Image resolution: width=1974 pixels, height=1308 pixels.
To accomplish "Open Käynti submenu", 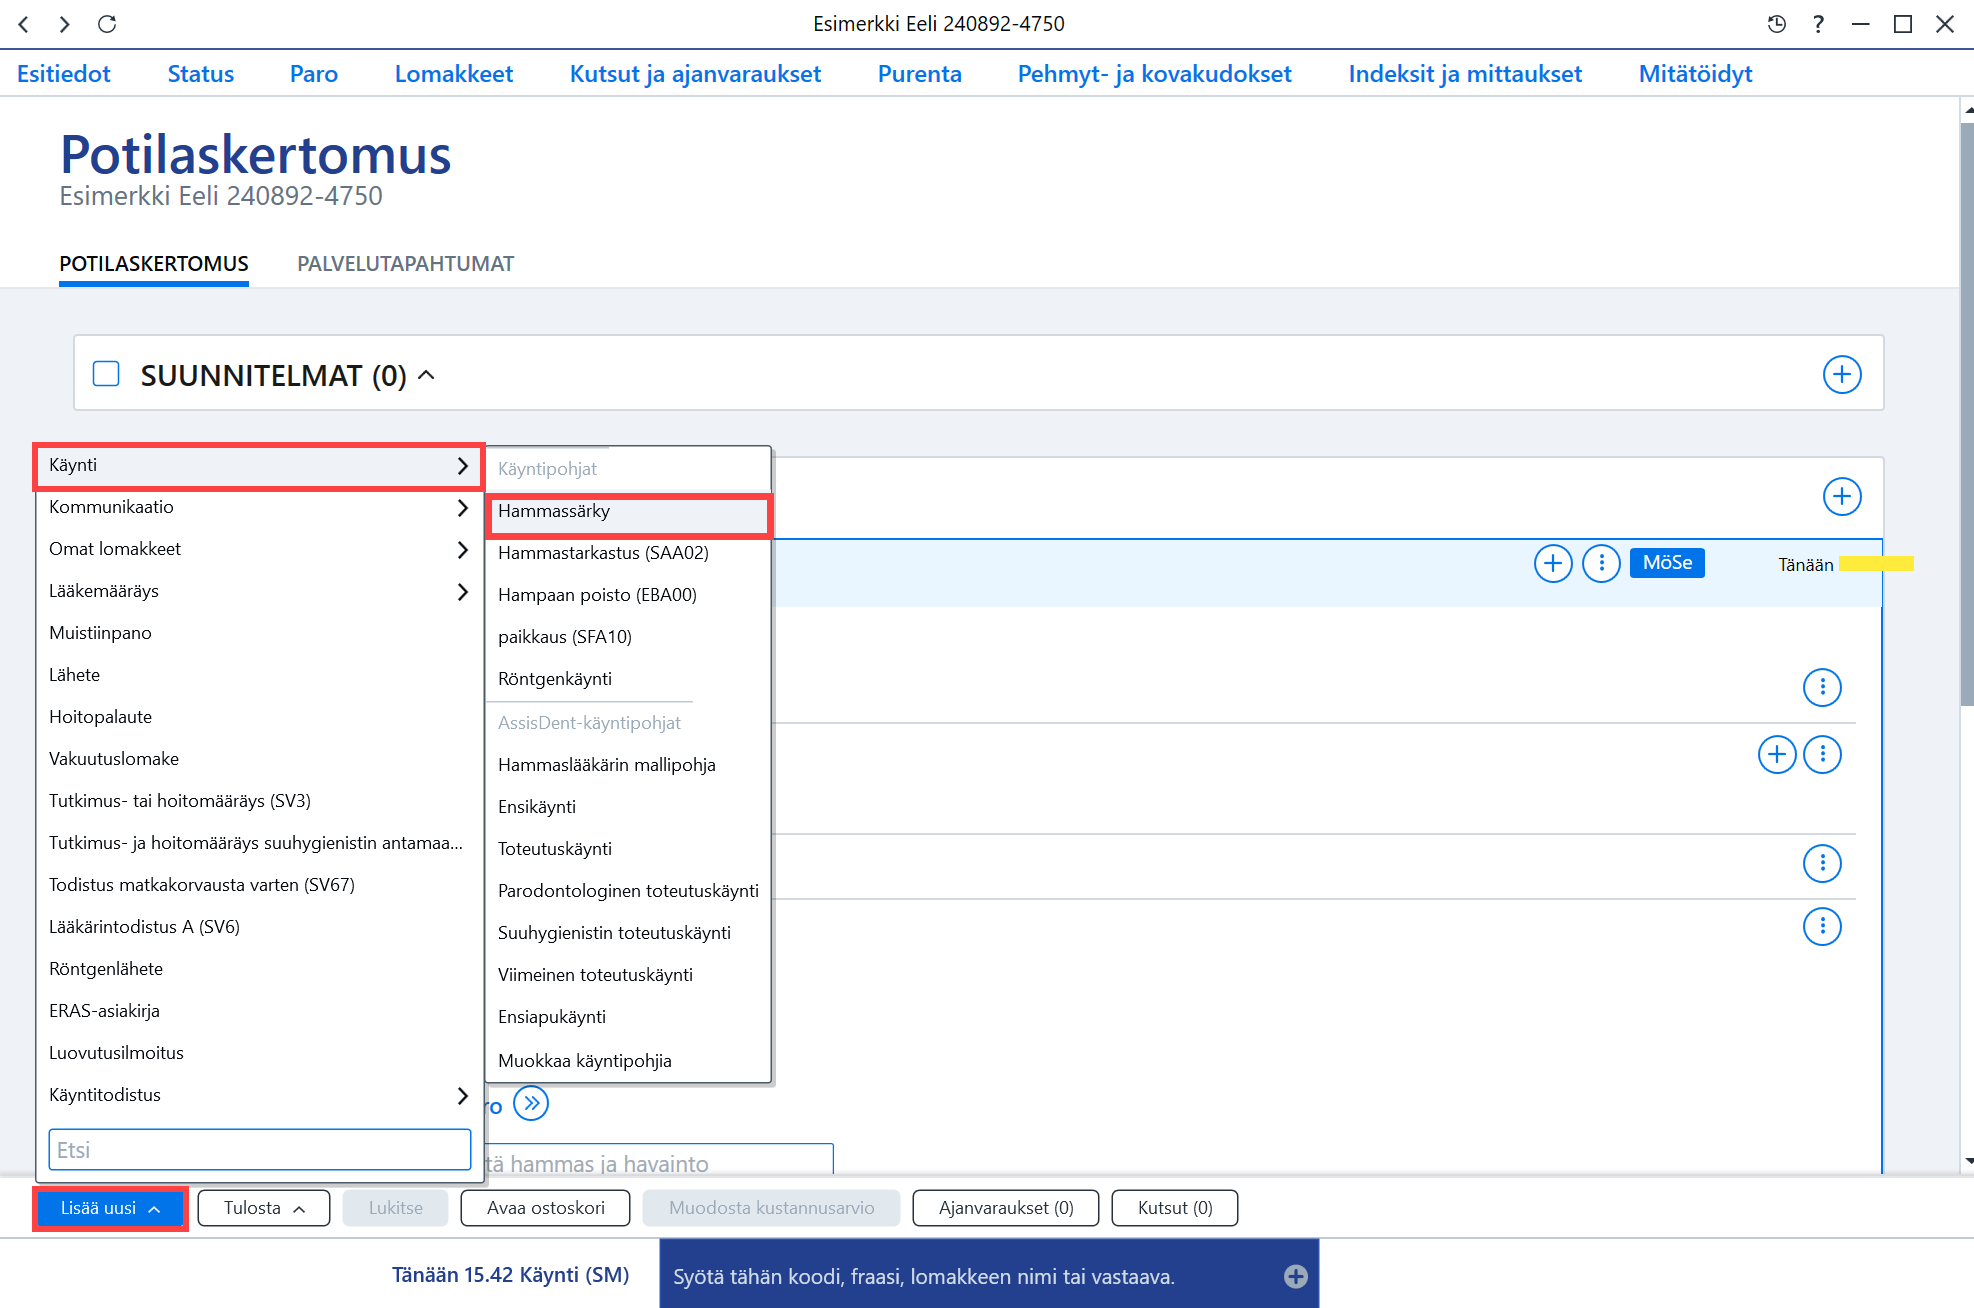I will point(258,466).
